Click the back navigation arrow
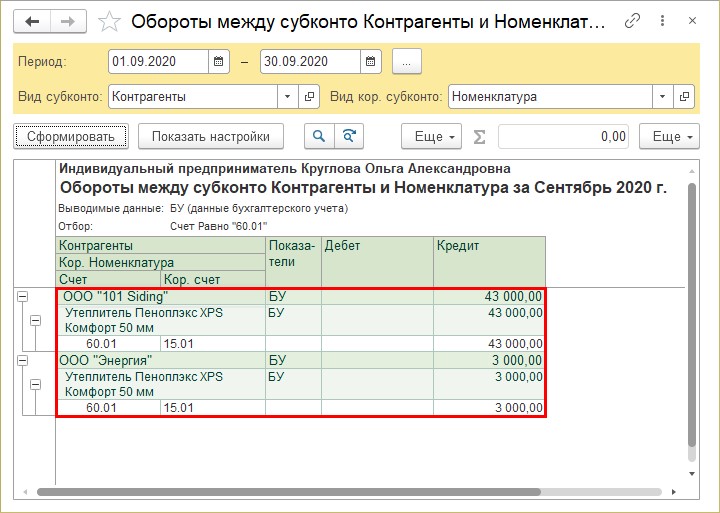Viewport: 720px width, 513px height. click(x=31, y=21)
